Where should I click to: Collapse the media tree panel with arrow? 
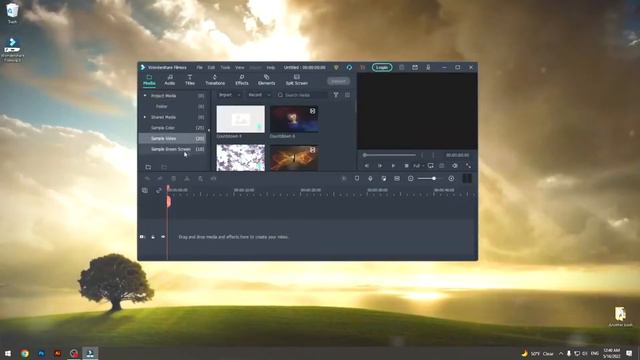point(209,131)
